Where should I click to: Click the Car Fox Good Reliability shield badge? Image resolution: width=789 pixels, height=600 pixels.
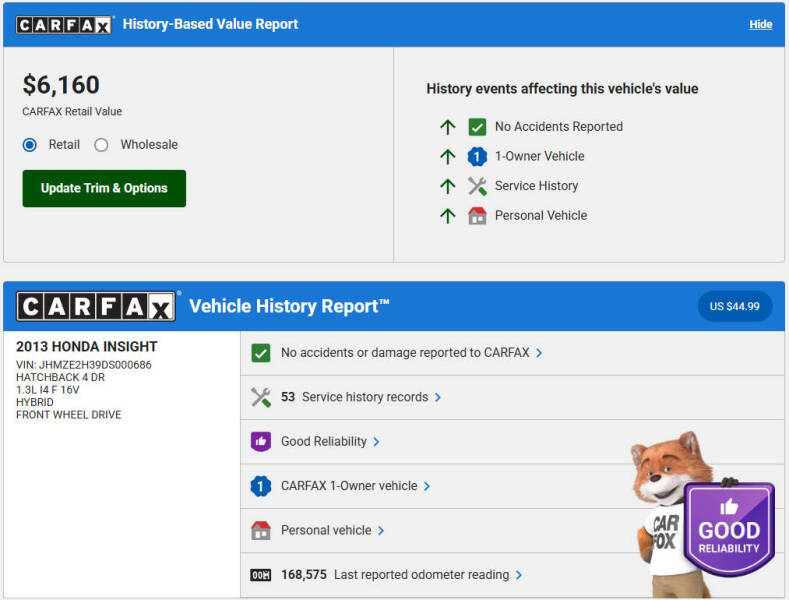(x=728, y=528)
